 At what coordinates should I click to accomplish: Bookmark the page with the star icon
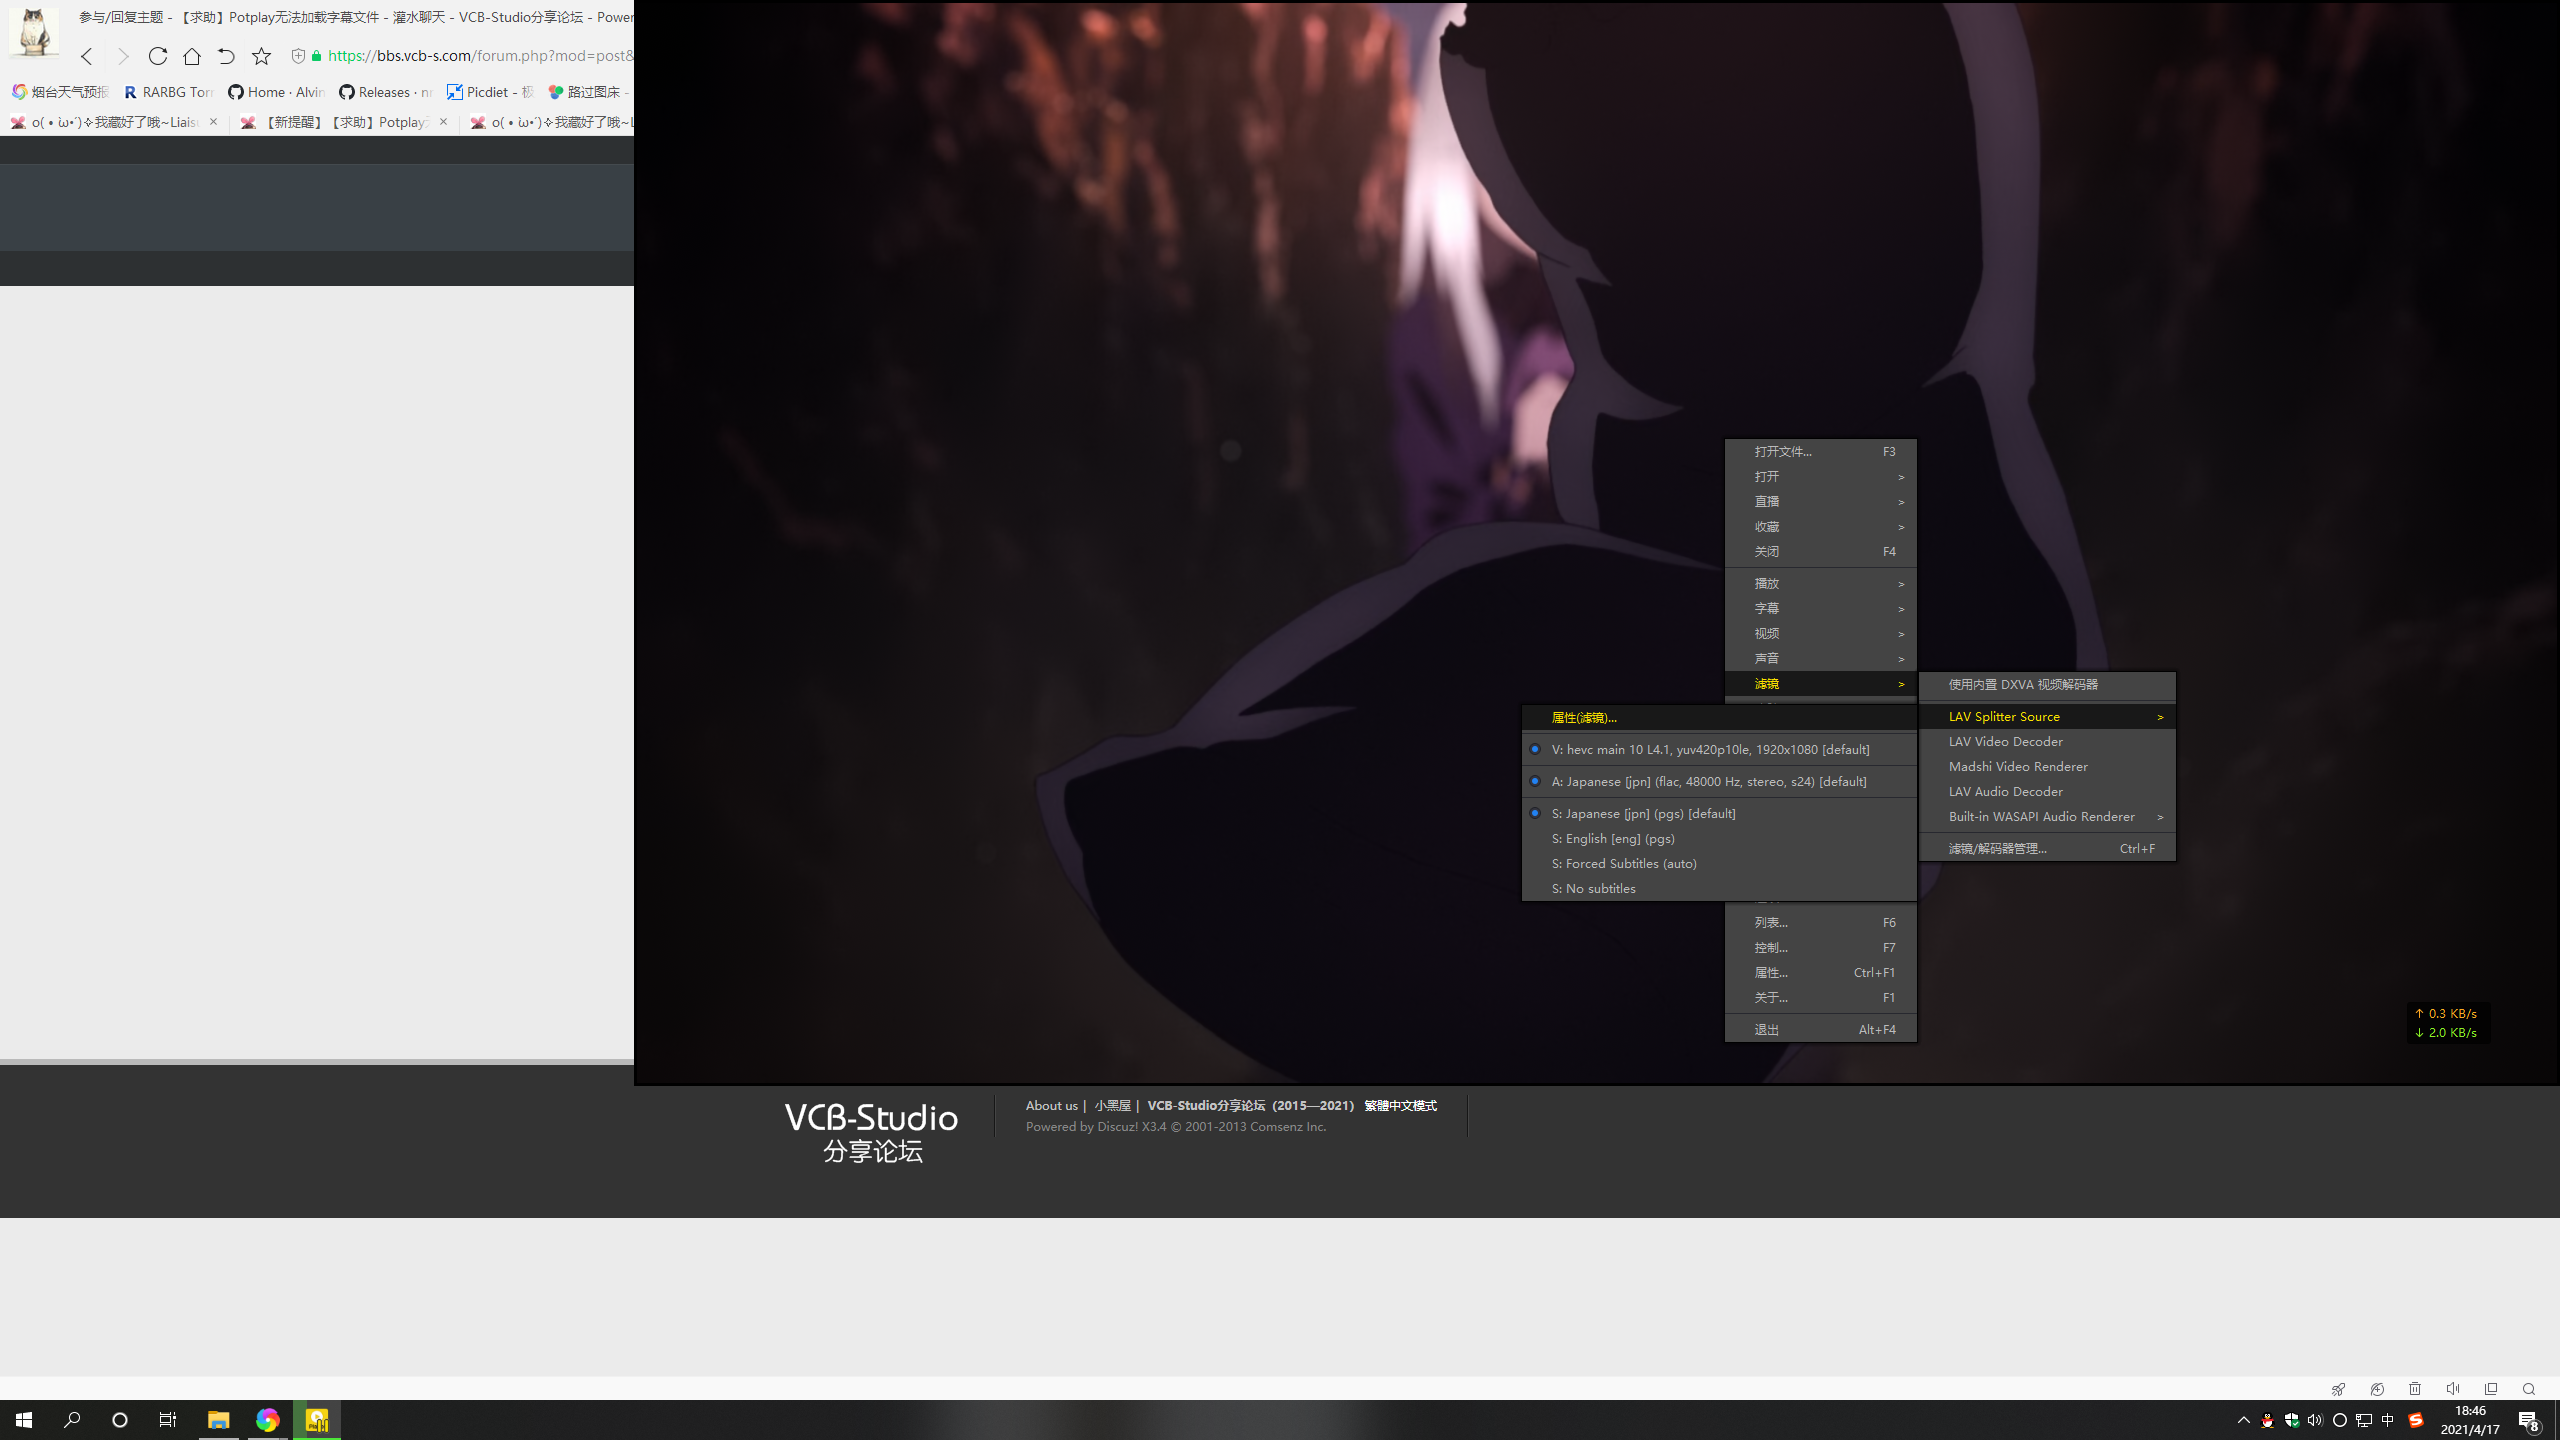click(x=261, y=56)
